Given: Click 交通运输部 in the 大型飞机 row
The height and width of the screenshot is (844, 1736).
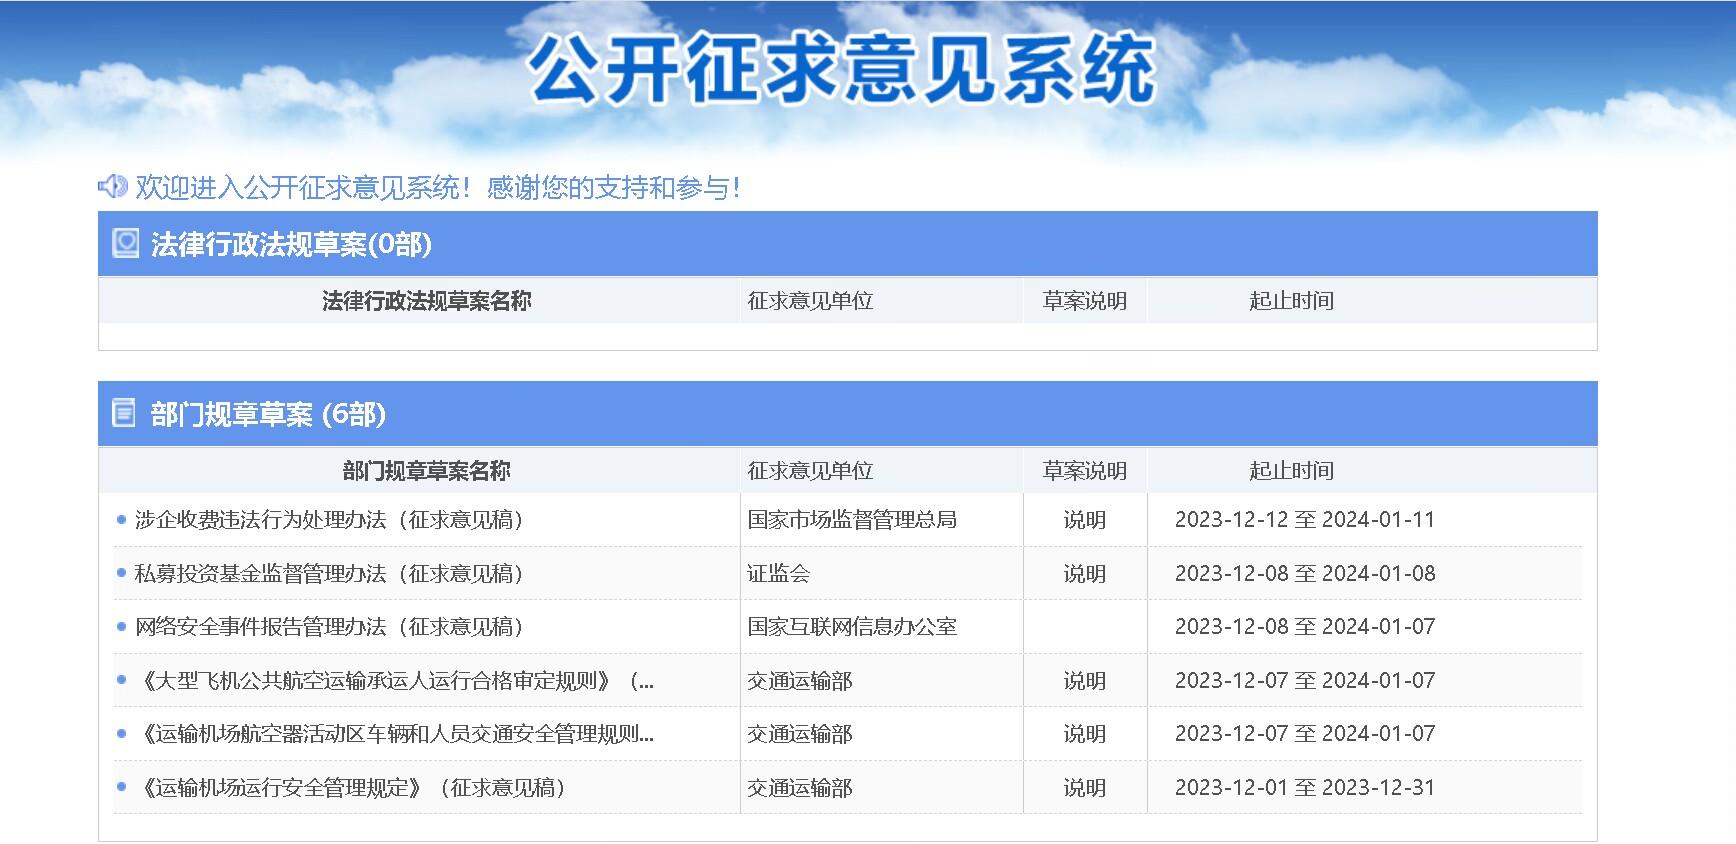Looking at the screenshot, I should coord(800,681).
